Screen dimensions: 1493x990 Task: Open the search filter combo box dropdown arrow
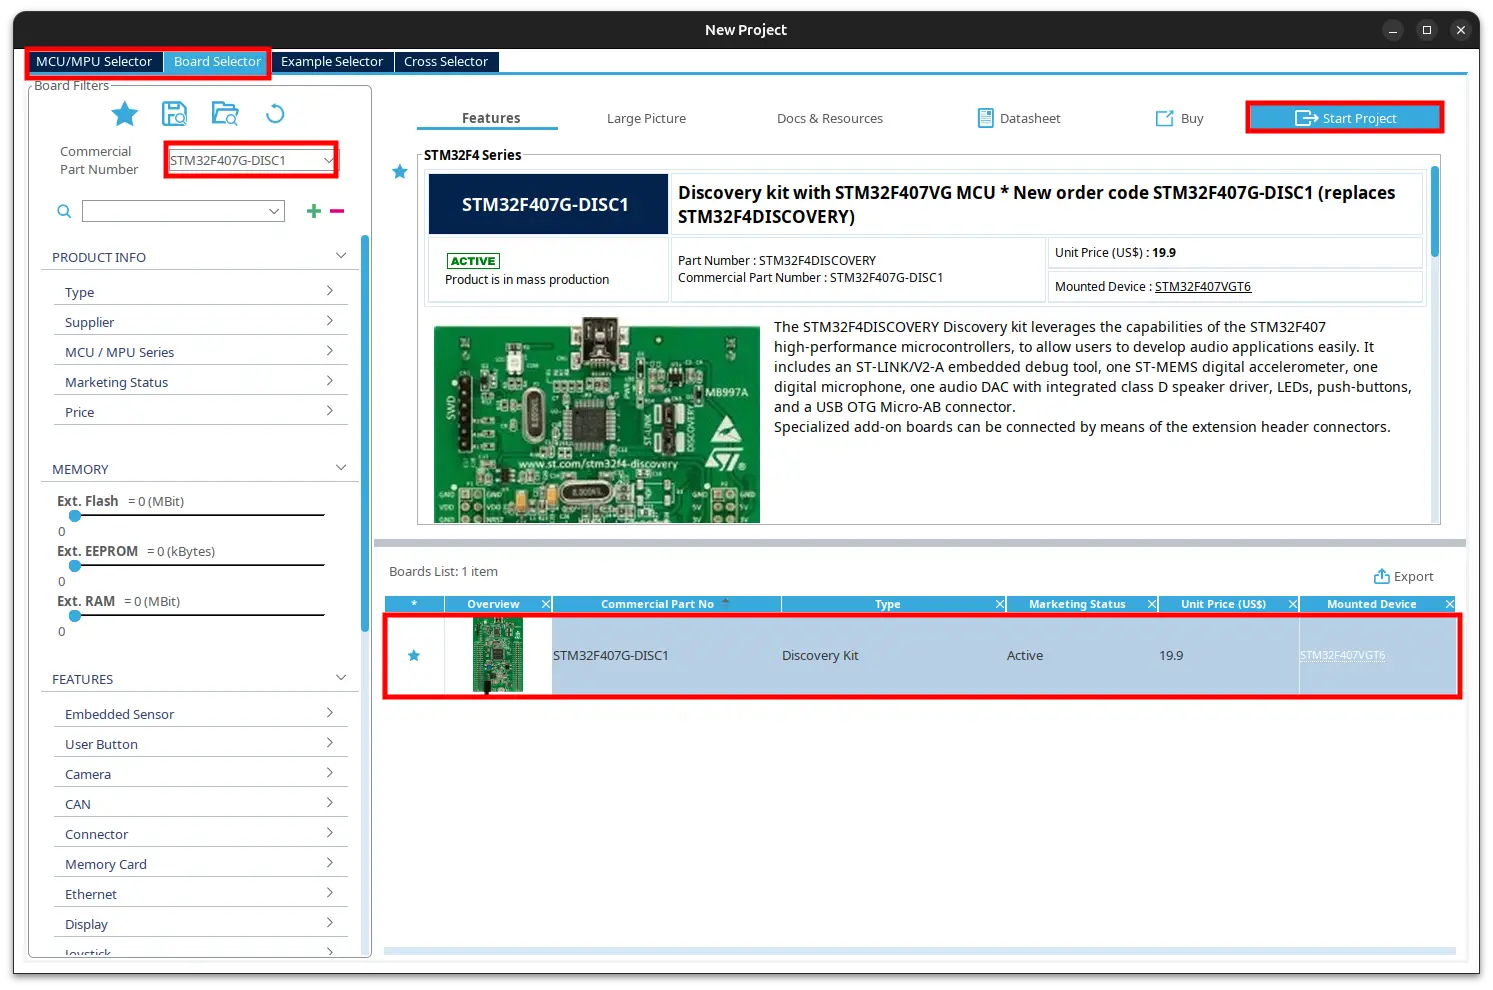tap(274, 211)
